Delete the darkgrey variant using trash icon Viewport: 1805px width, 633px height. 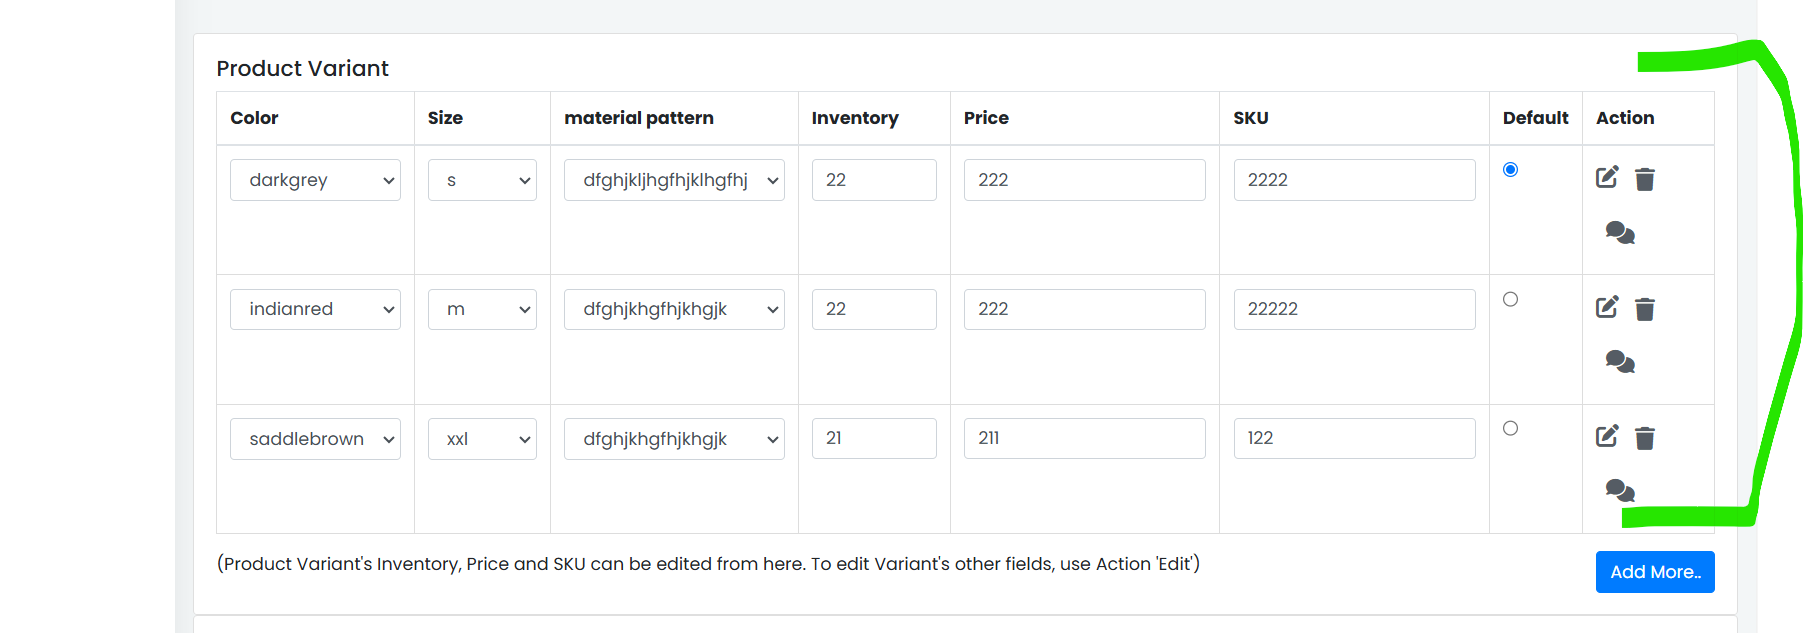1645,179
